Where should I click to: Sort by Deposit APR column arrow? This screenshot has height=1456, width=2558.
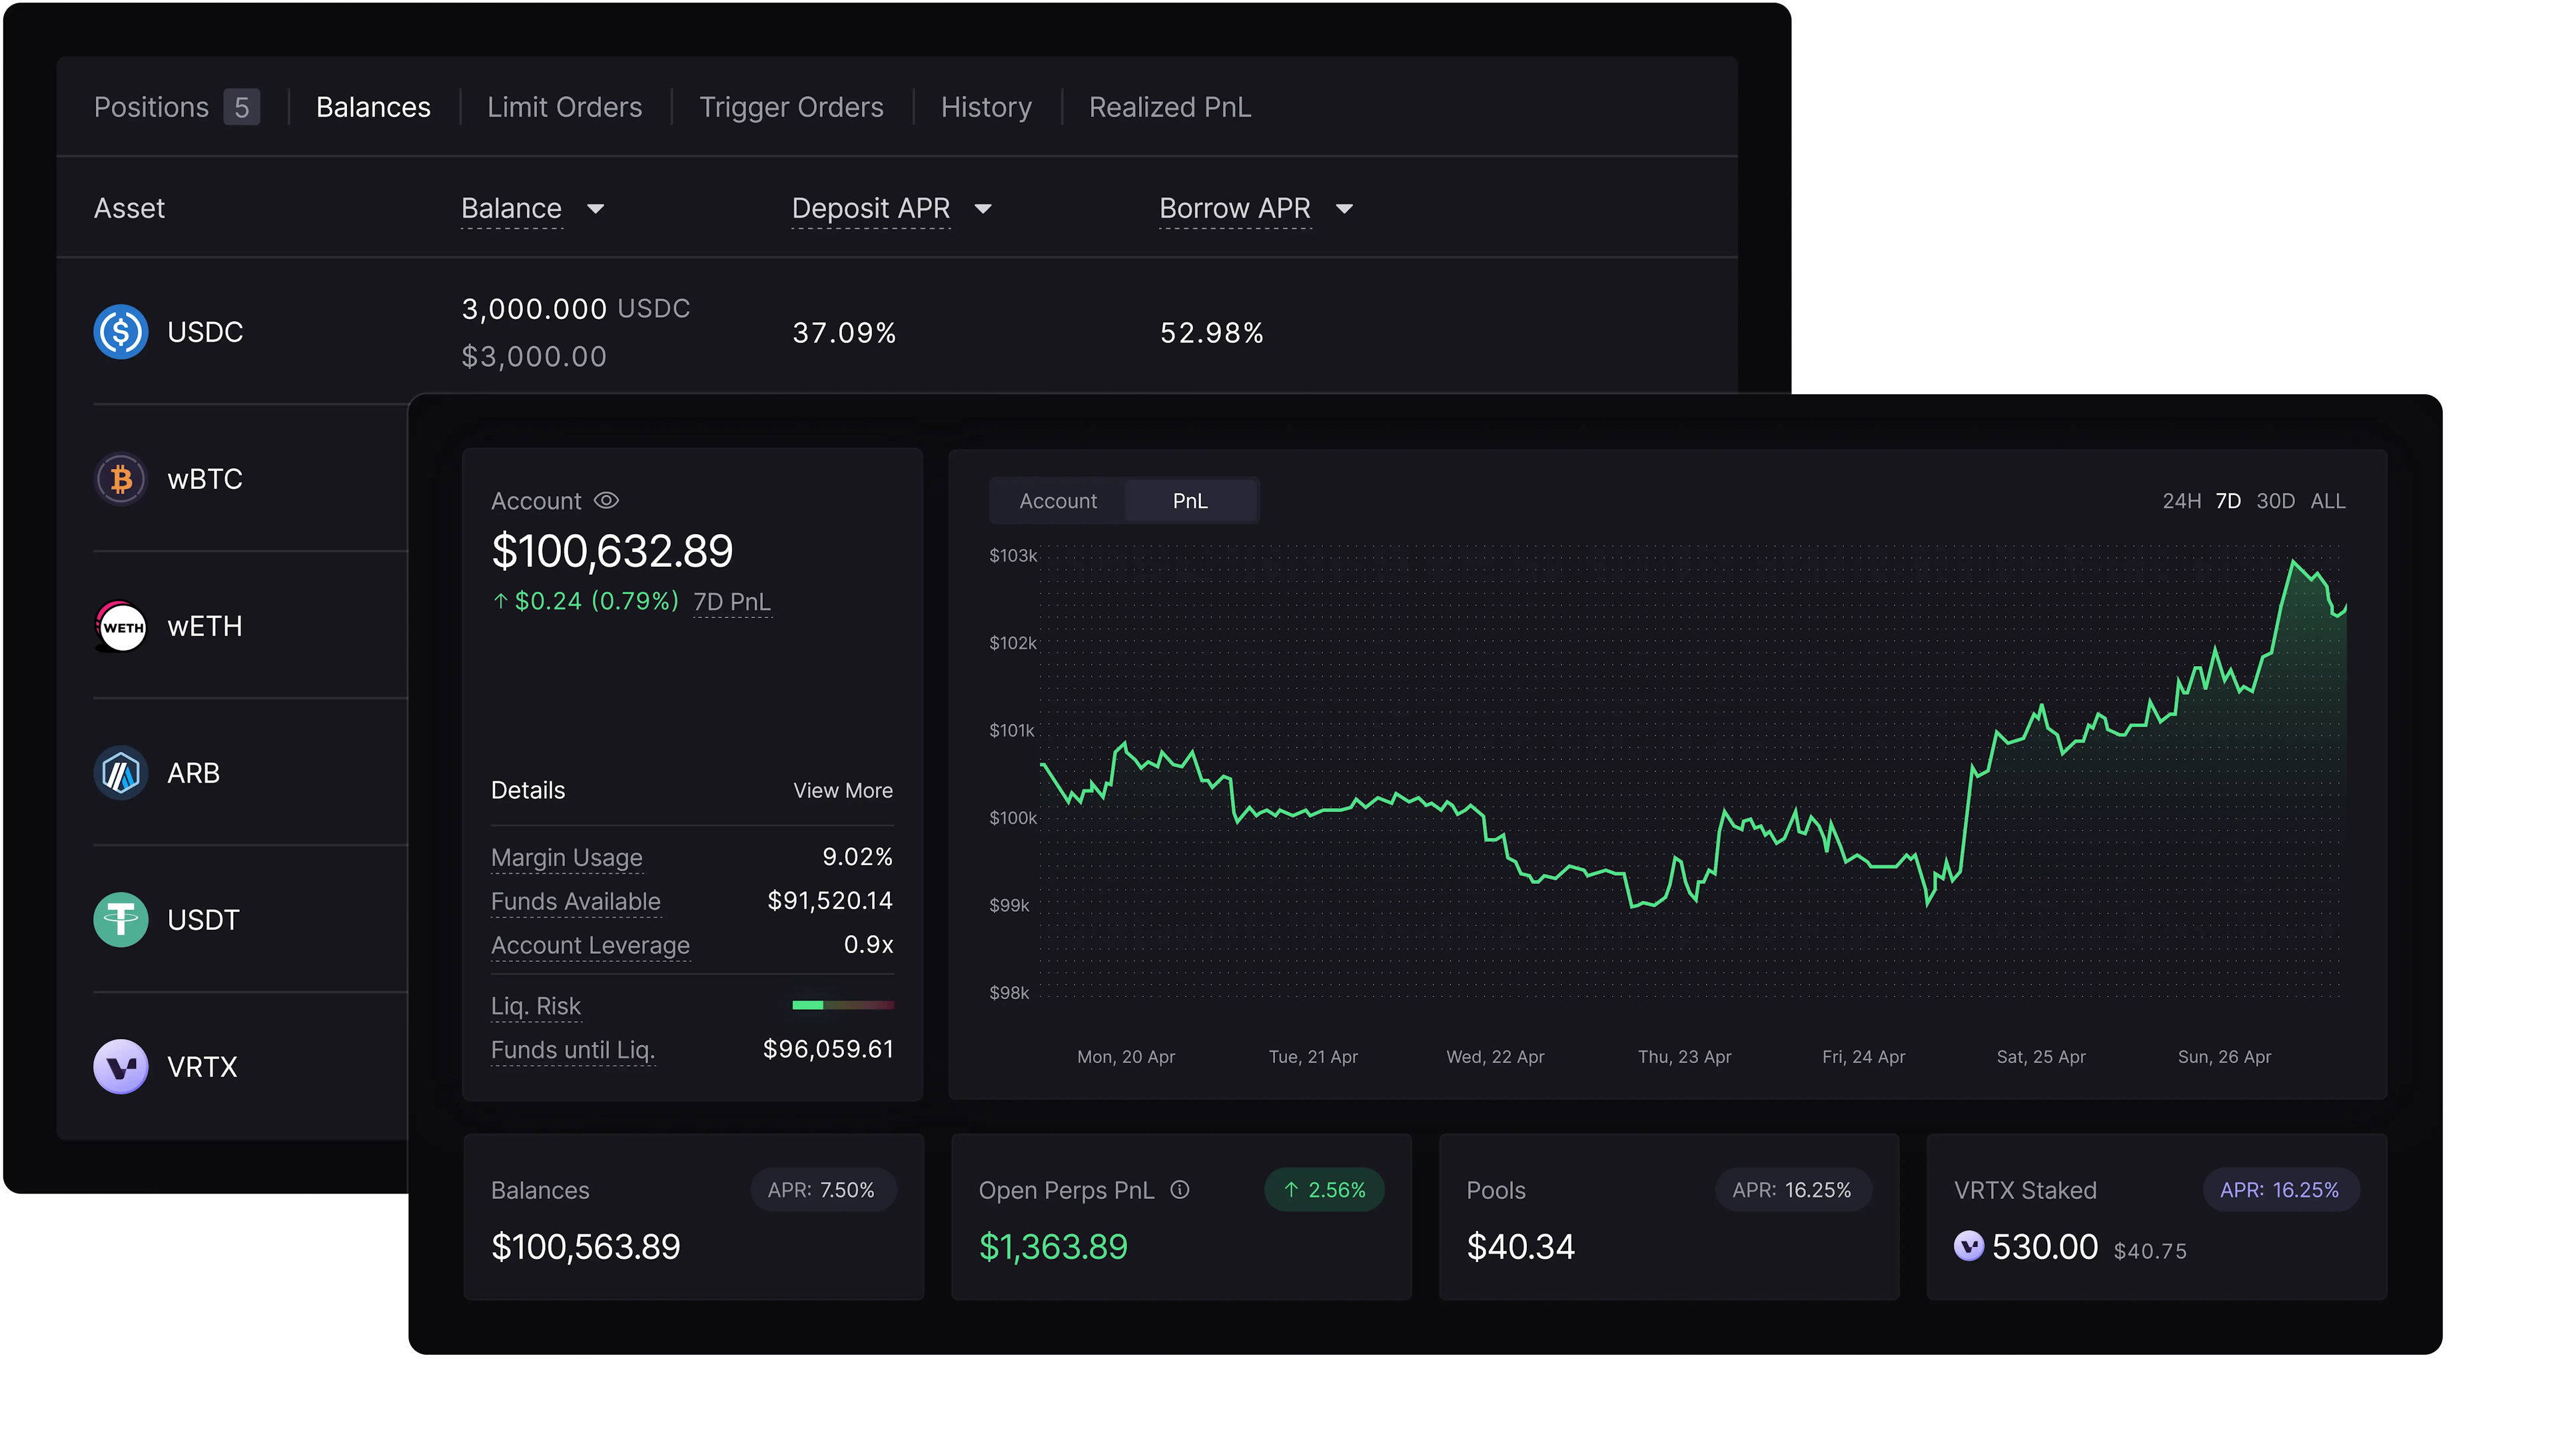[x=982, y=208]
